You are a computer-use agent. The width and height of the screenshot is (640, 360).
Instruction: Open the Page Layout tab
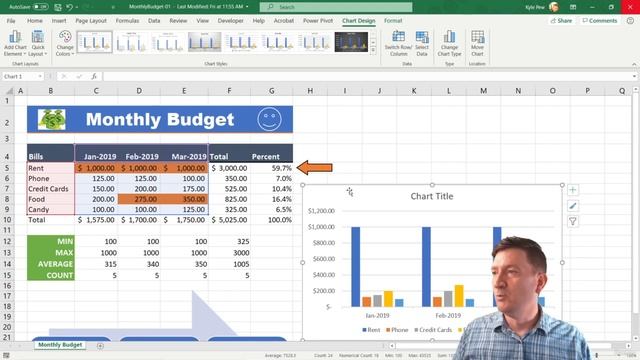pyautogui.click(x=91, y=20)
